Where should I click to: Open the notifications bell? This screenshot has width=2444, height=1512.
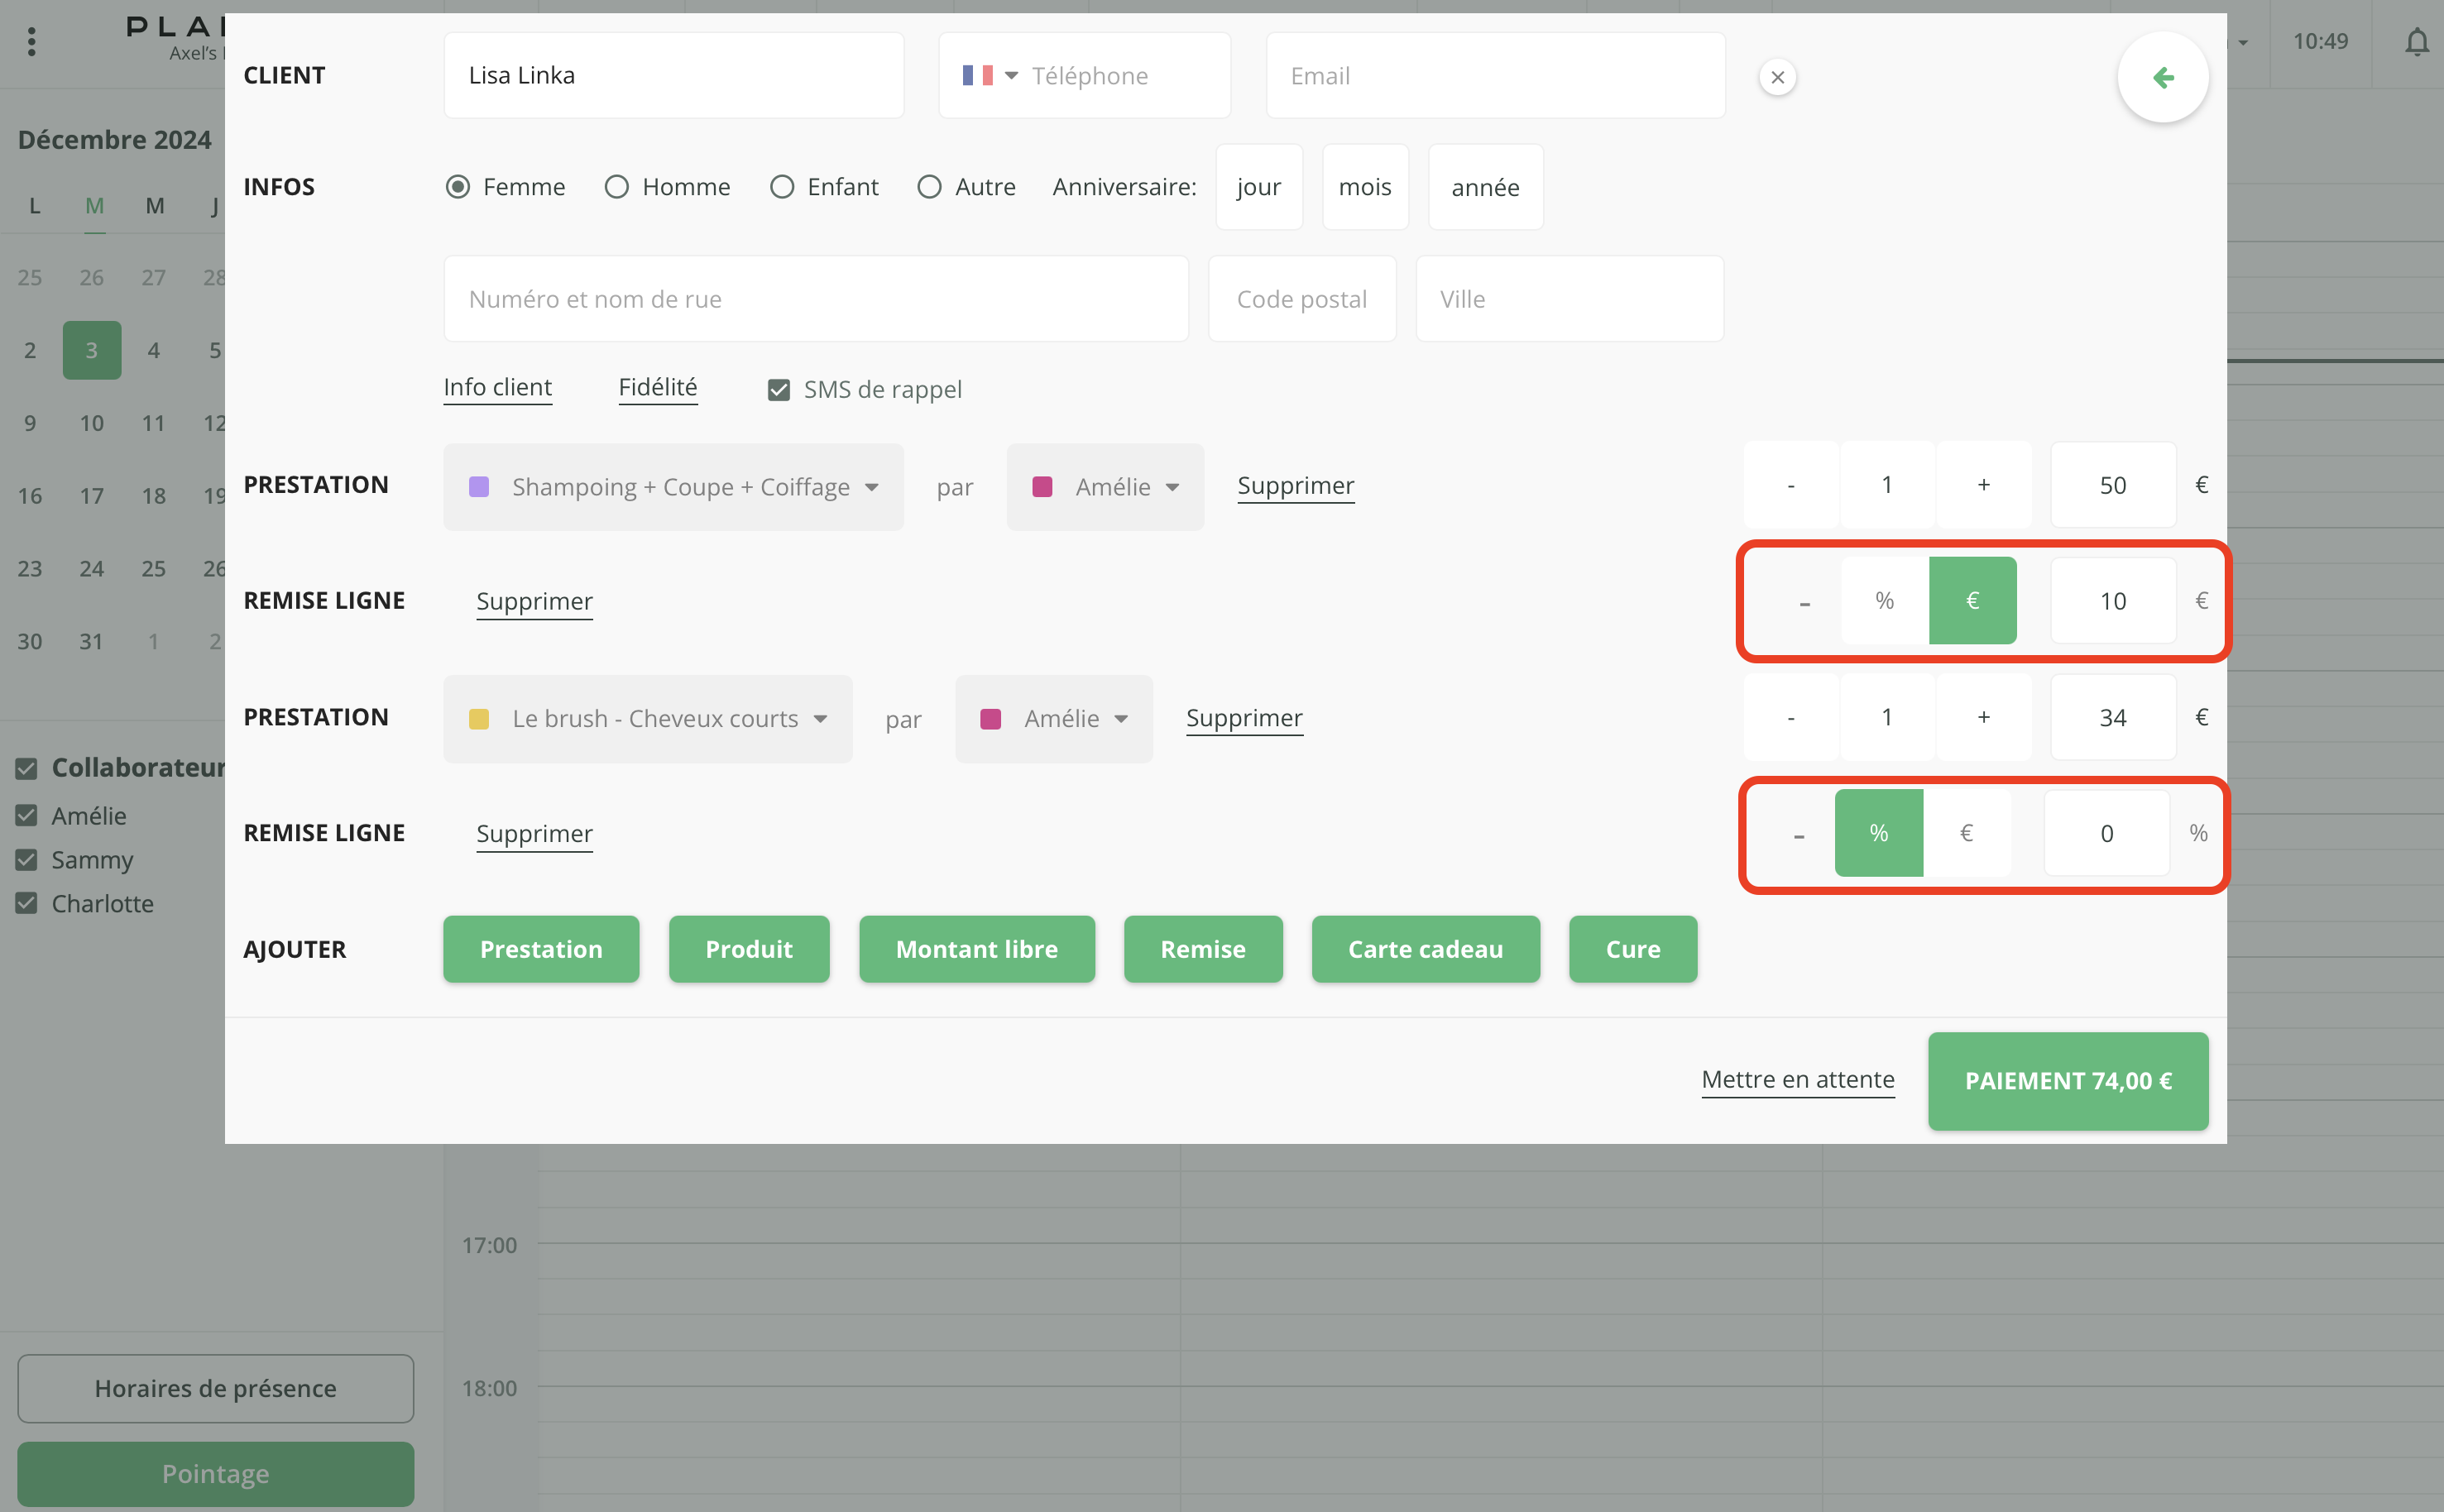click(2416, 42)
